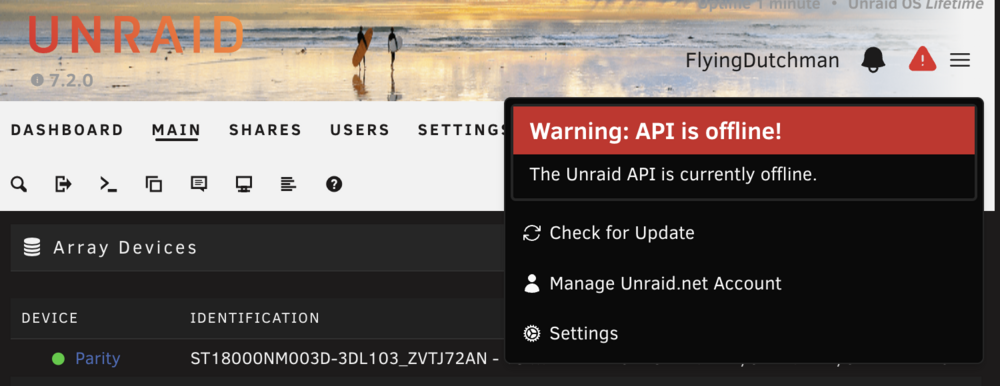
Task: Click the Parity device link
Action: tap(98, 359)
